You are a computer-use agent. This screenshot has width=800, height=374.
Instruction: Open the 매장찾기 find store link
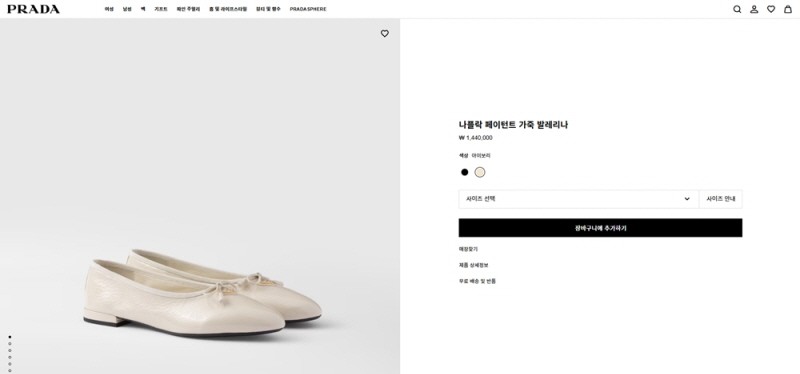[468, 250]
